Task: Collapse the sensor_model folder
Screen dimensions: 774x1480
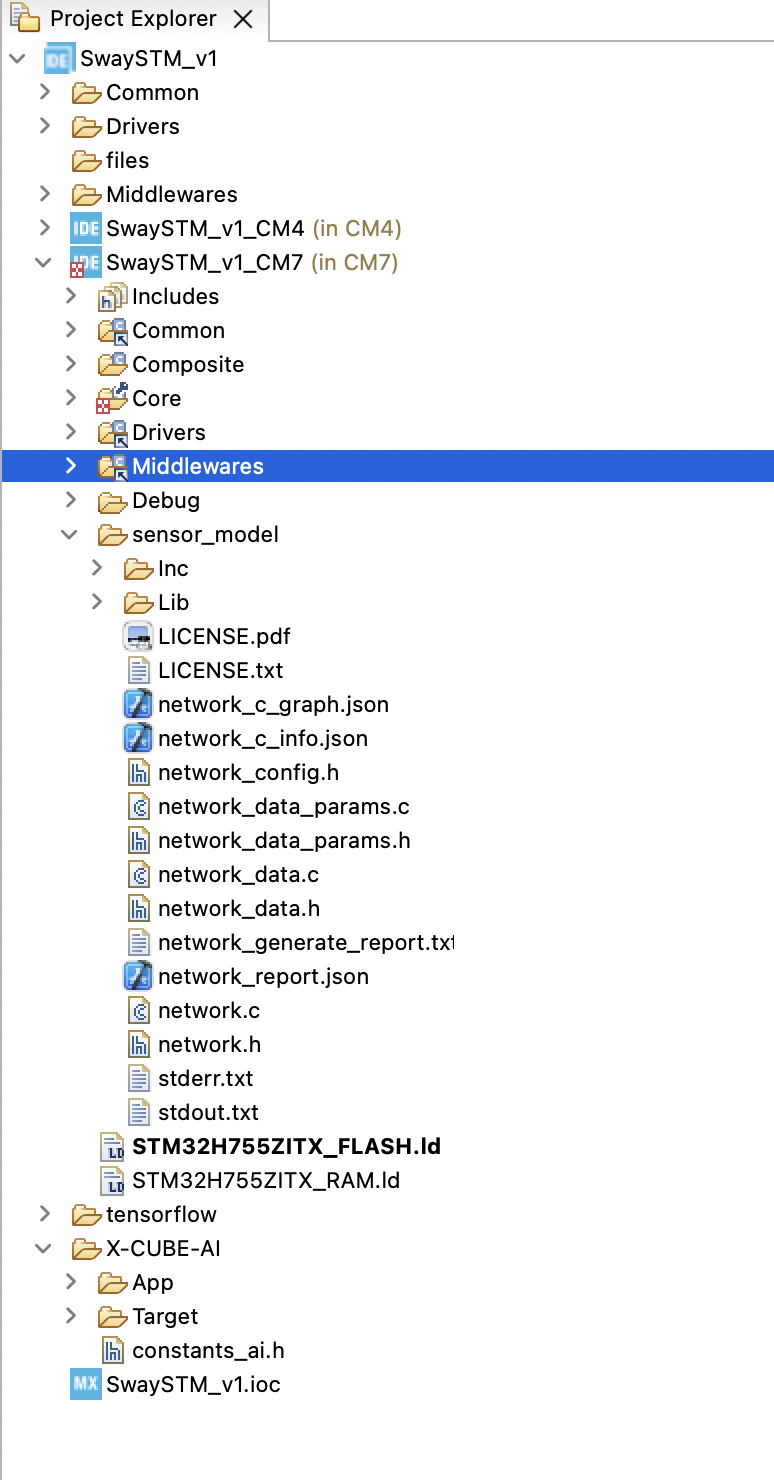Action: tap(70, 534)
